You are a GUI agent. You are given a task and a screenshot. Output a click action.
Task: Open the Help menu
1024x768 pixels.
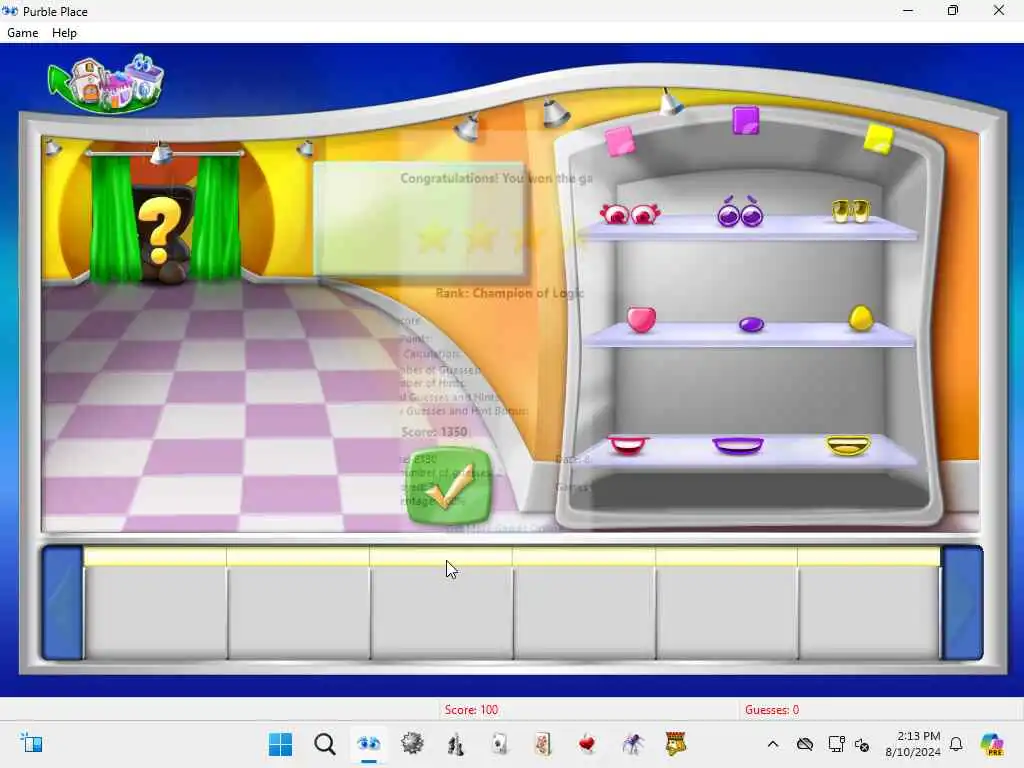64,33
